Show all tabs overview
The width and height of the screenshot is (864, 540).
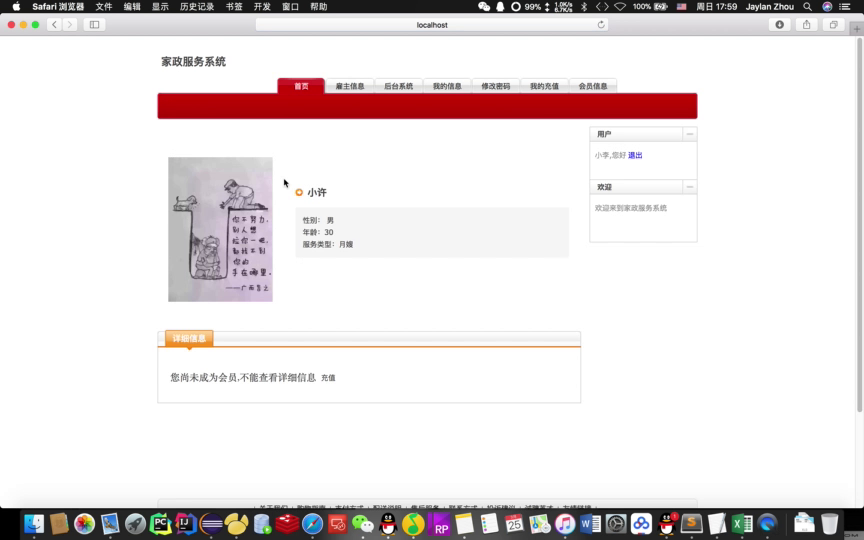coord(833,24)
